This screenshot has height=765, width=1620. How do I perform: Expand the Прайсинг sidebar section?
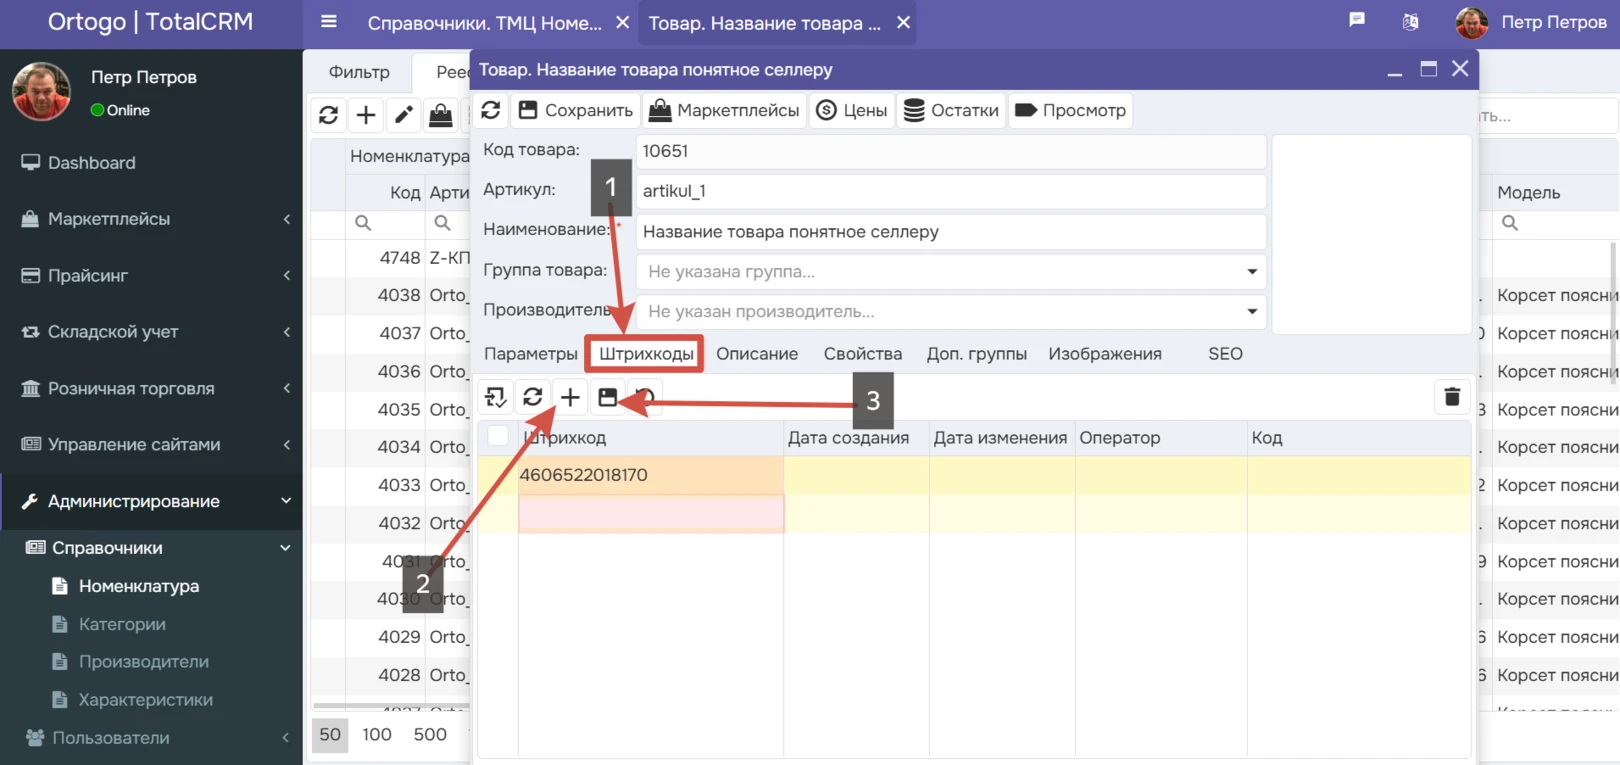point(151,276)
